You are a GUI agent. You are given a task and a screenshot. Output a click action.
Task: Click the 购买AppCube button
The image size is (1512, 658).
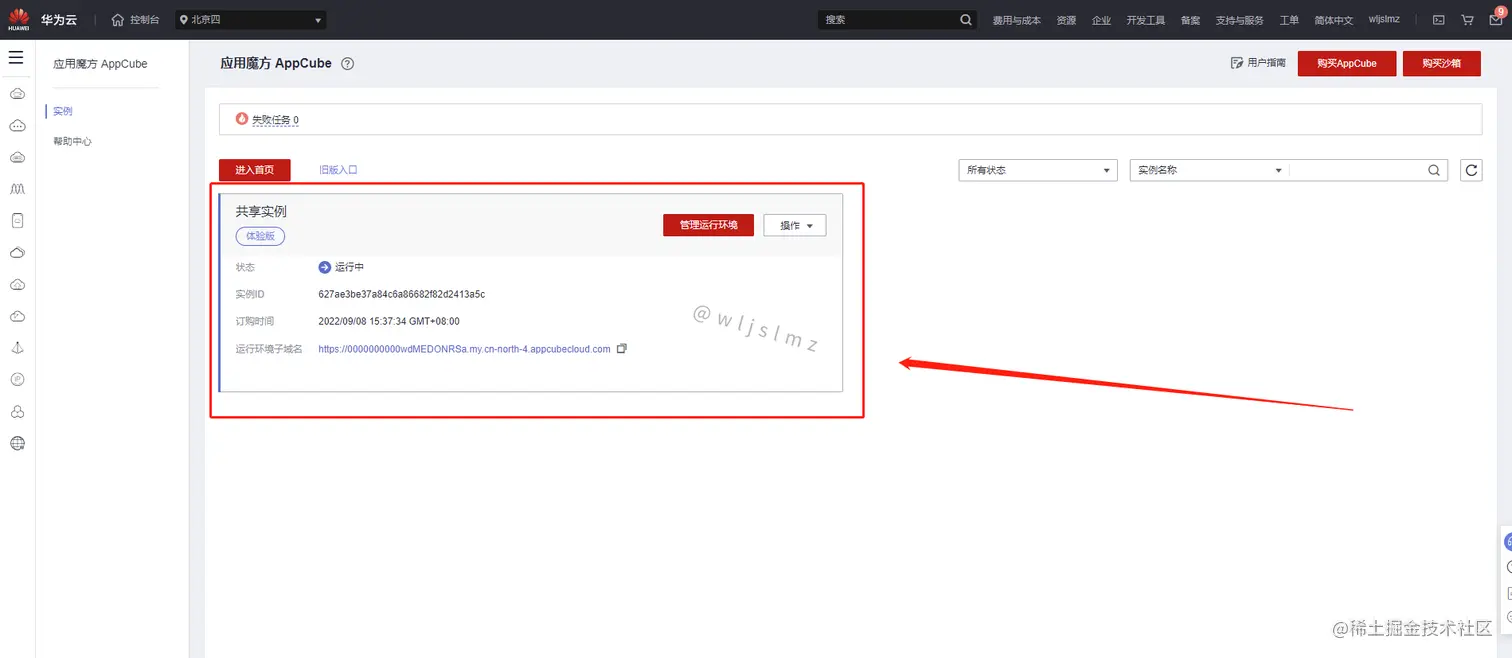coord(1346,63)
